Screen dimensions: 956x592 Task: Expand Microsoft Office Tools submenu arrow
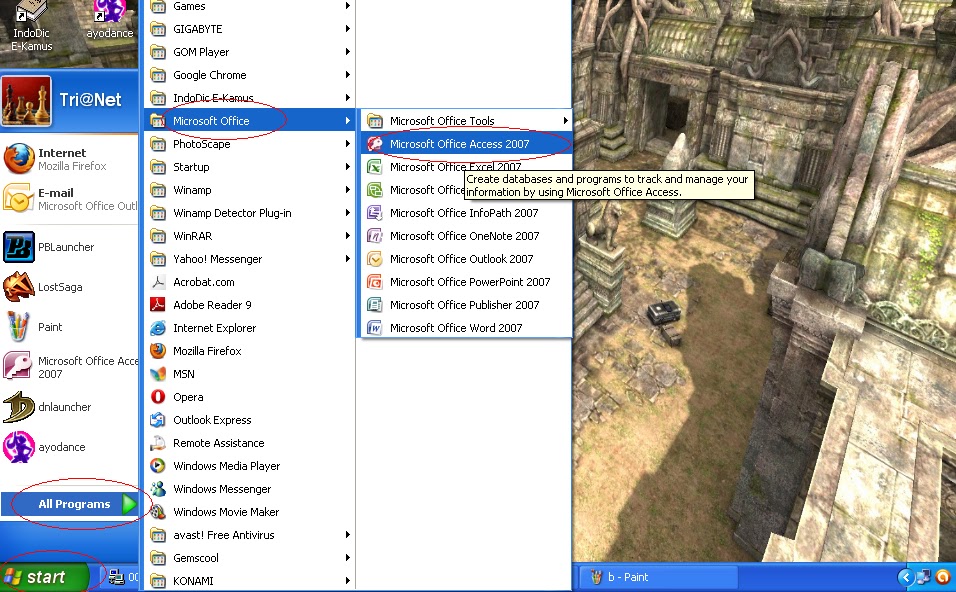click(x=565, y=121)
